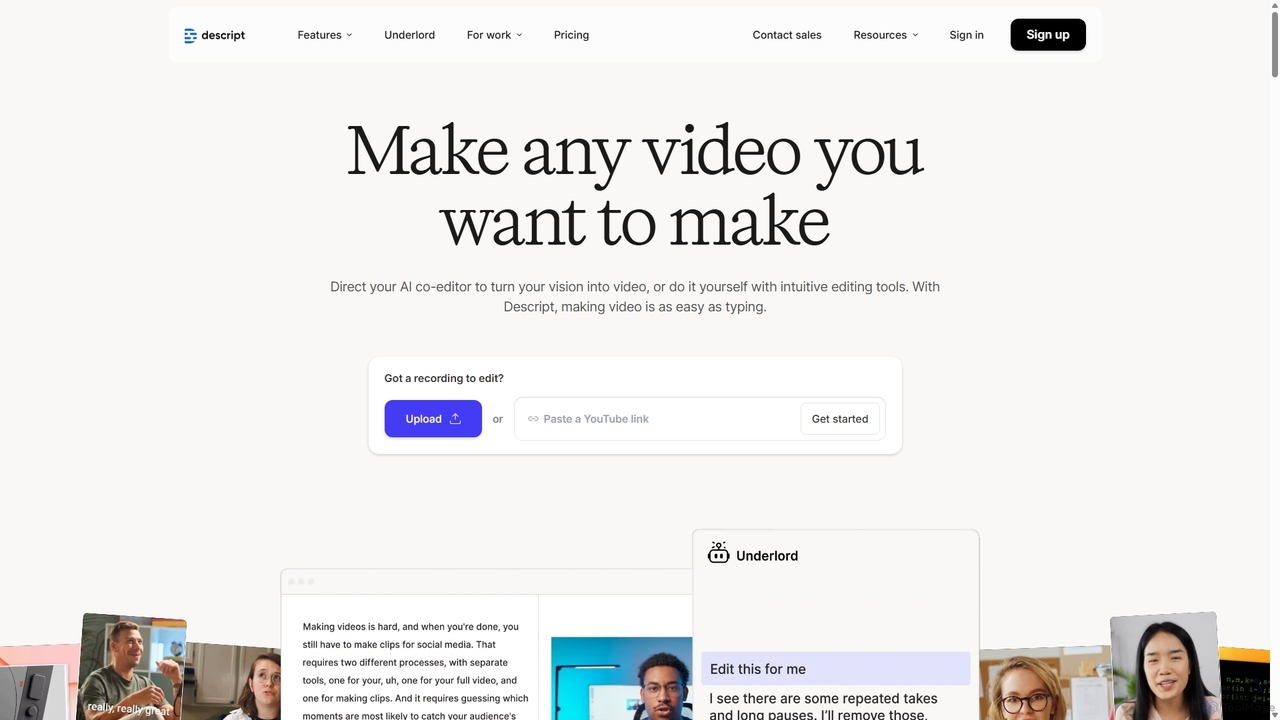Expand the Features dropdown menu
Image resolution: width=1280 pixels, height=720 pixels.
coord(325,35)
